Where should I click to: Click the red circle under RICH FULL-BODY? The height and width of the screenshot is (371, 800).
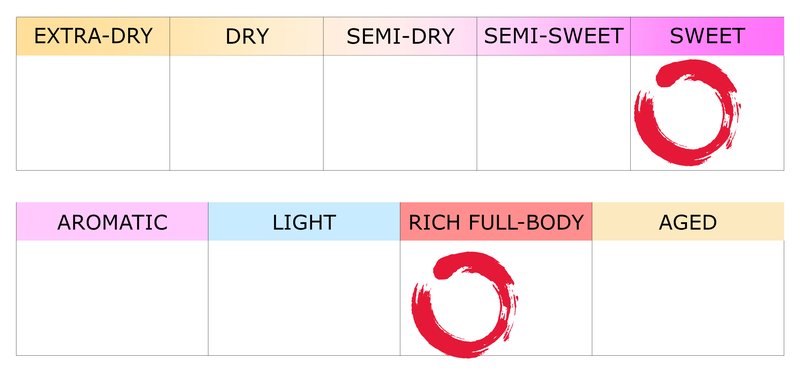[x=465, y=304]
